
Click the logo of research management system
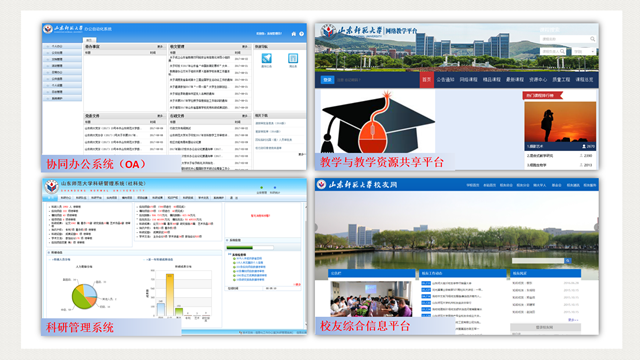click(x=51, y=187)
